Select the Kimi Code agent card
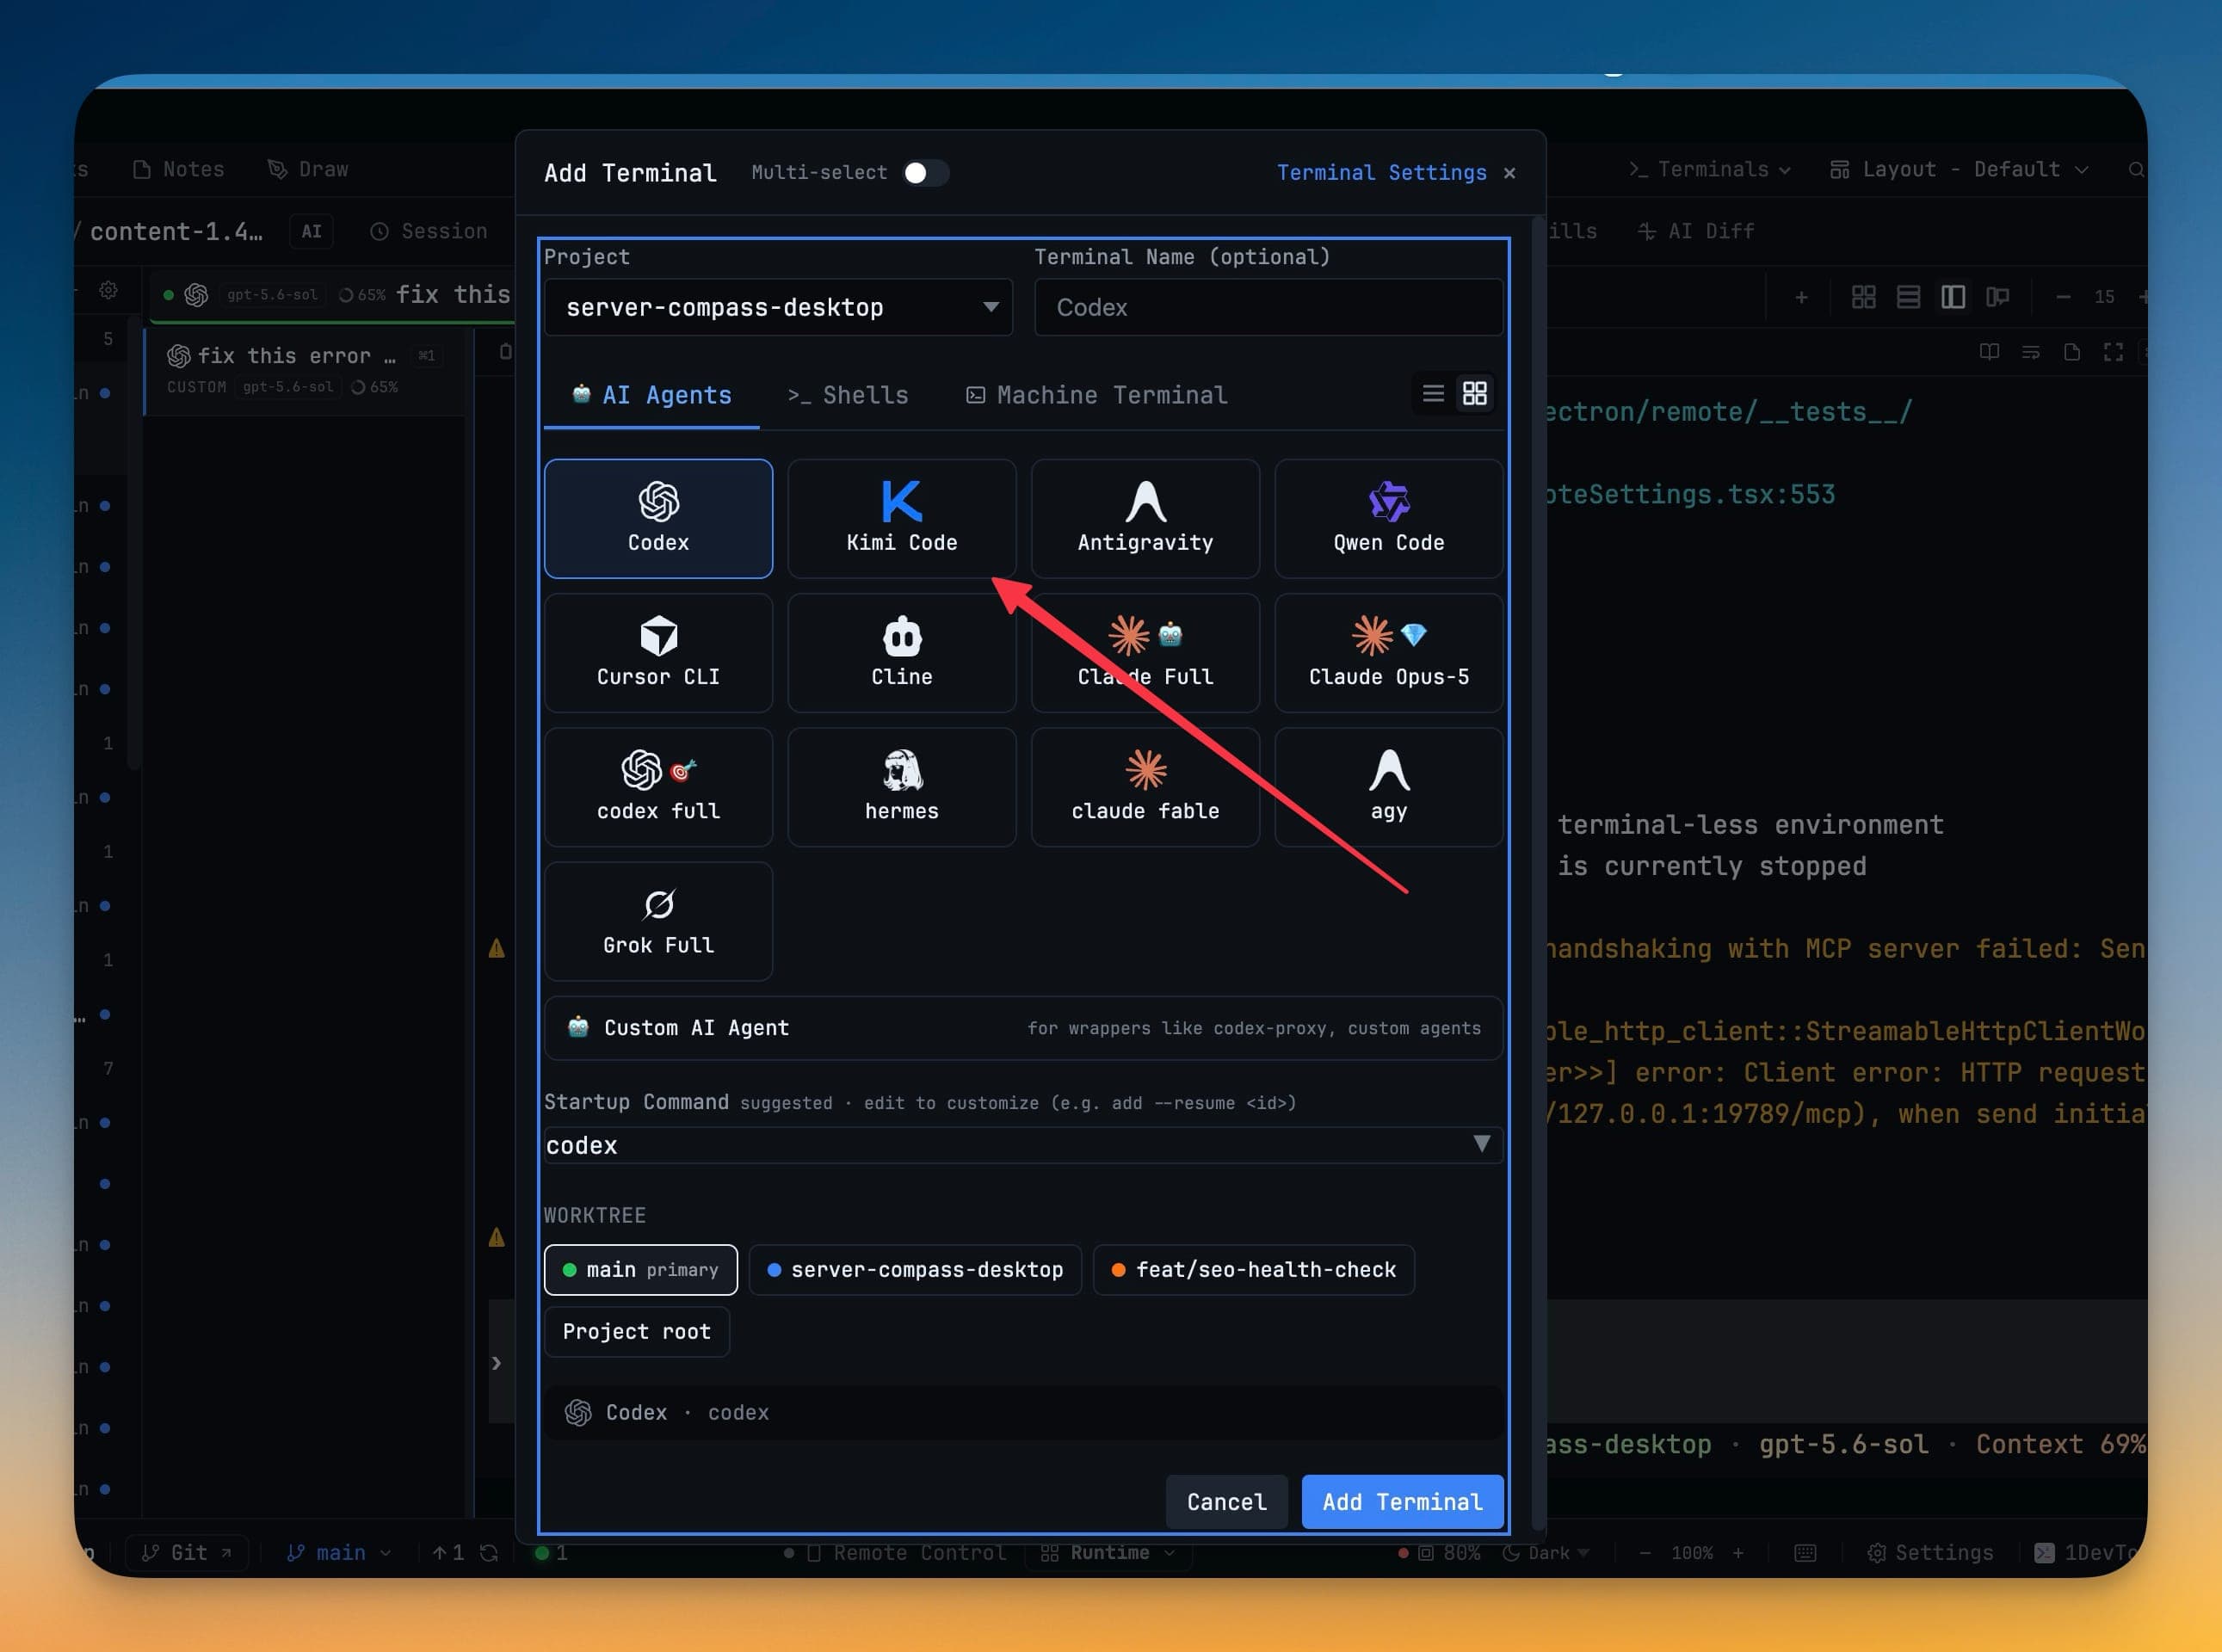This screenshot has width=2222, height=1652. pos(901,518)
